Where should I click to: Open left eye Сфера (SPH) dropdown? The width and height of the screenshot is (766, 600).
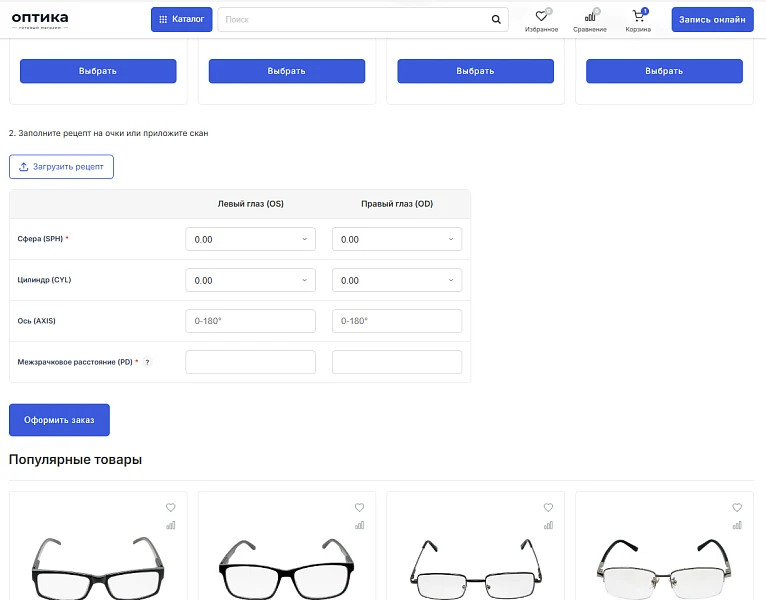coord(250,239)
